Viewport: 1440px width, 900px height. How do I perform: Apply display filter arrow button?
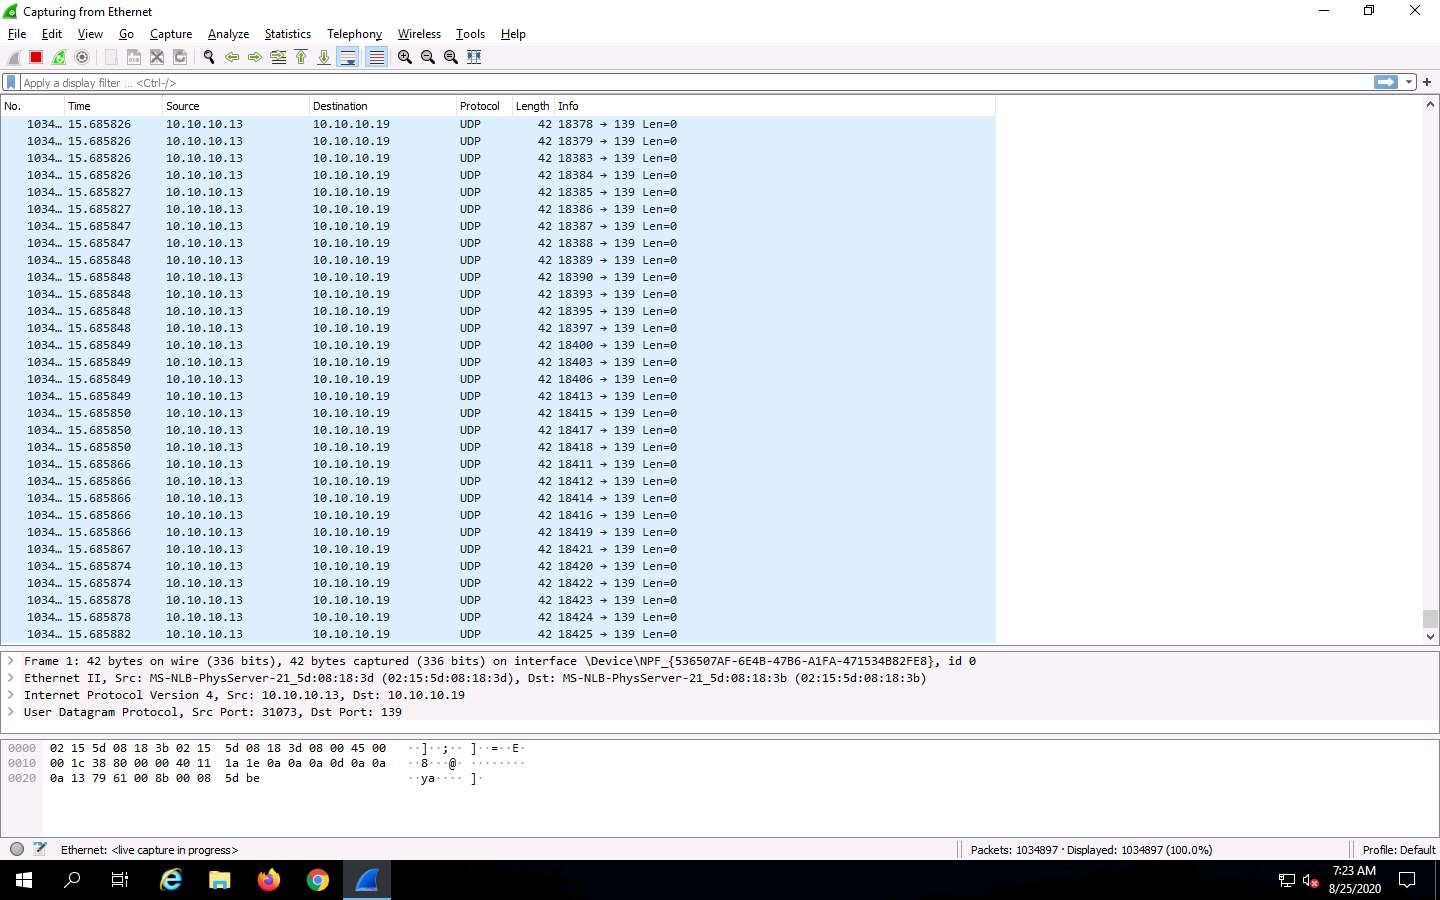click(x=1386, y=82)
